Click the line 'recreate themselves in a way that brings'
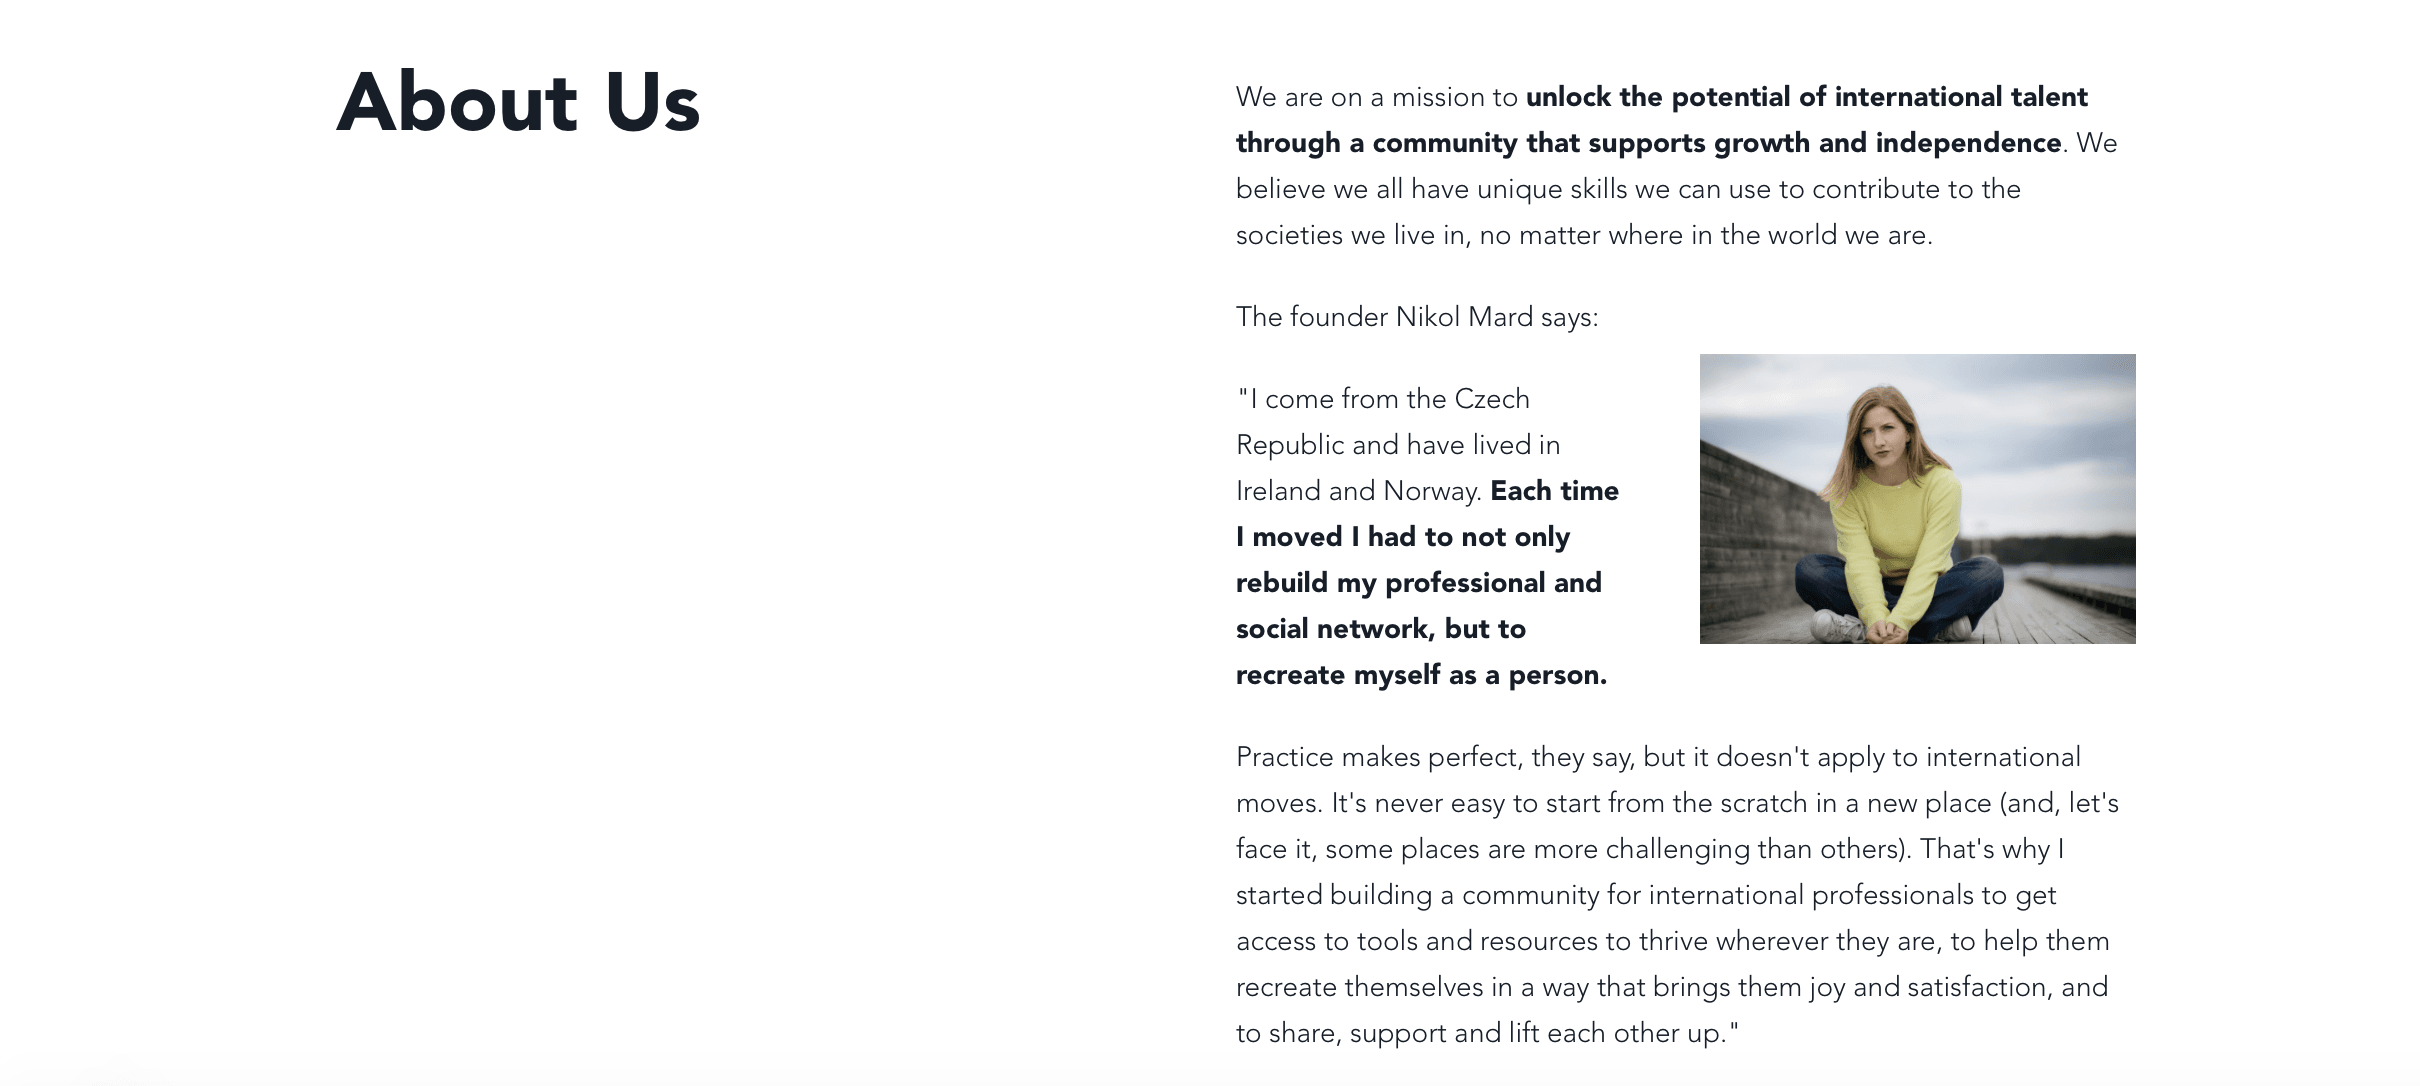The height and width of the screenshot is (1086, 2420). tap(1672, 987)
